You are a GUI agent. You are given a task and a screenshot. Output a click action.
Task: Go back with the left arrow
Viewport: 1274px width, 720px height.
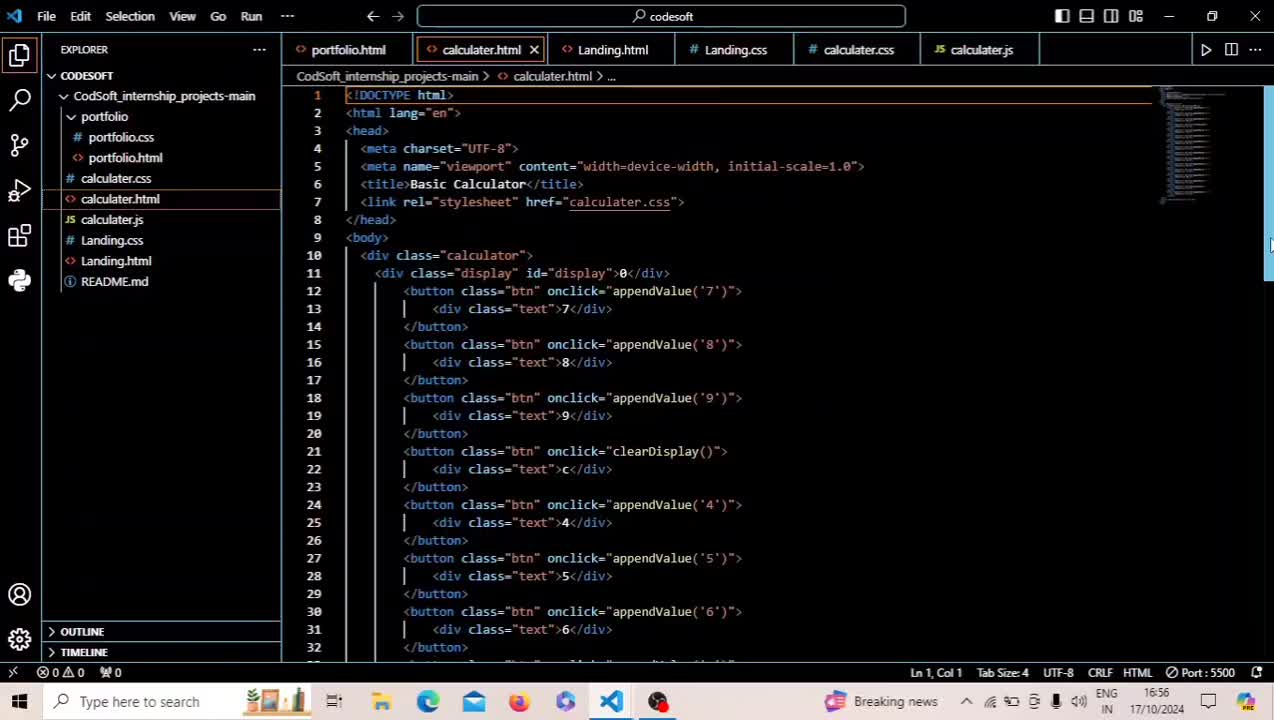tap(373, 16)
